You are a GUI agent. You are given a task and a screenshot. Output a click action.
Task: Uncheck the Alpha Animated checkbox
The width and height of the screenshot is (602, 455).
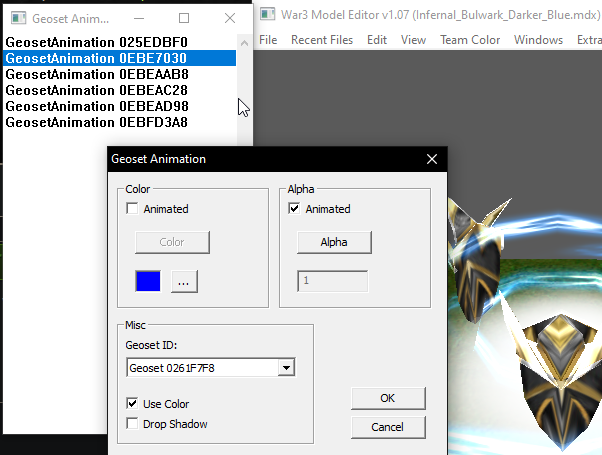[294, 209]
